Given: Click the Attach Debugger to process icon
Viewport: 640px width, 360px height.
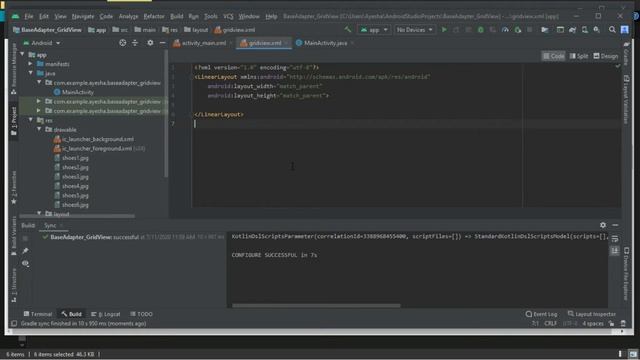Looking at the screenshot, I should (518, 30).
